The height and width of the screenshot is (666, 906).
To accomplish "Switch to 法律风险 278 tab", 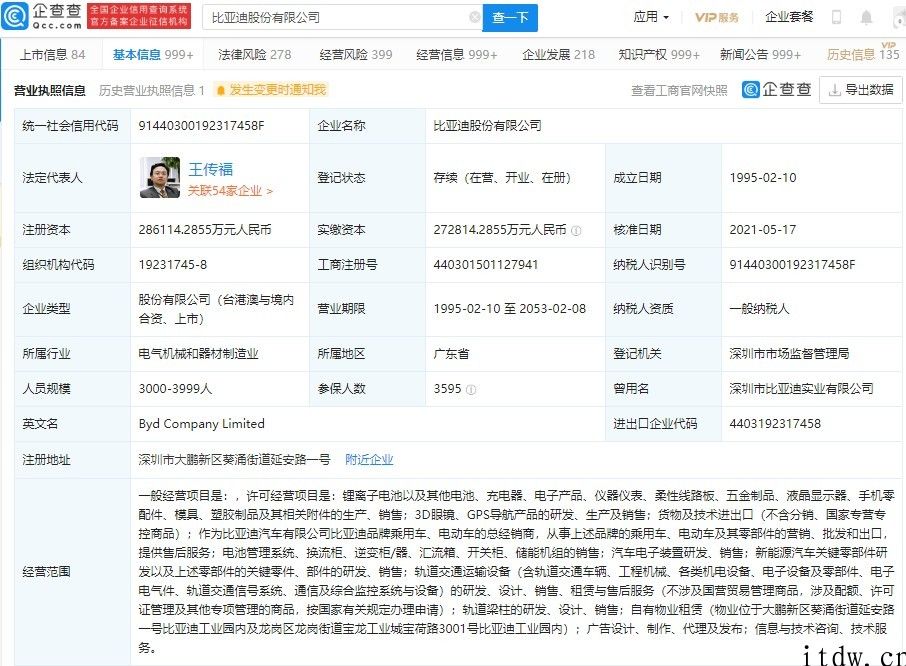I will 255,55.
